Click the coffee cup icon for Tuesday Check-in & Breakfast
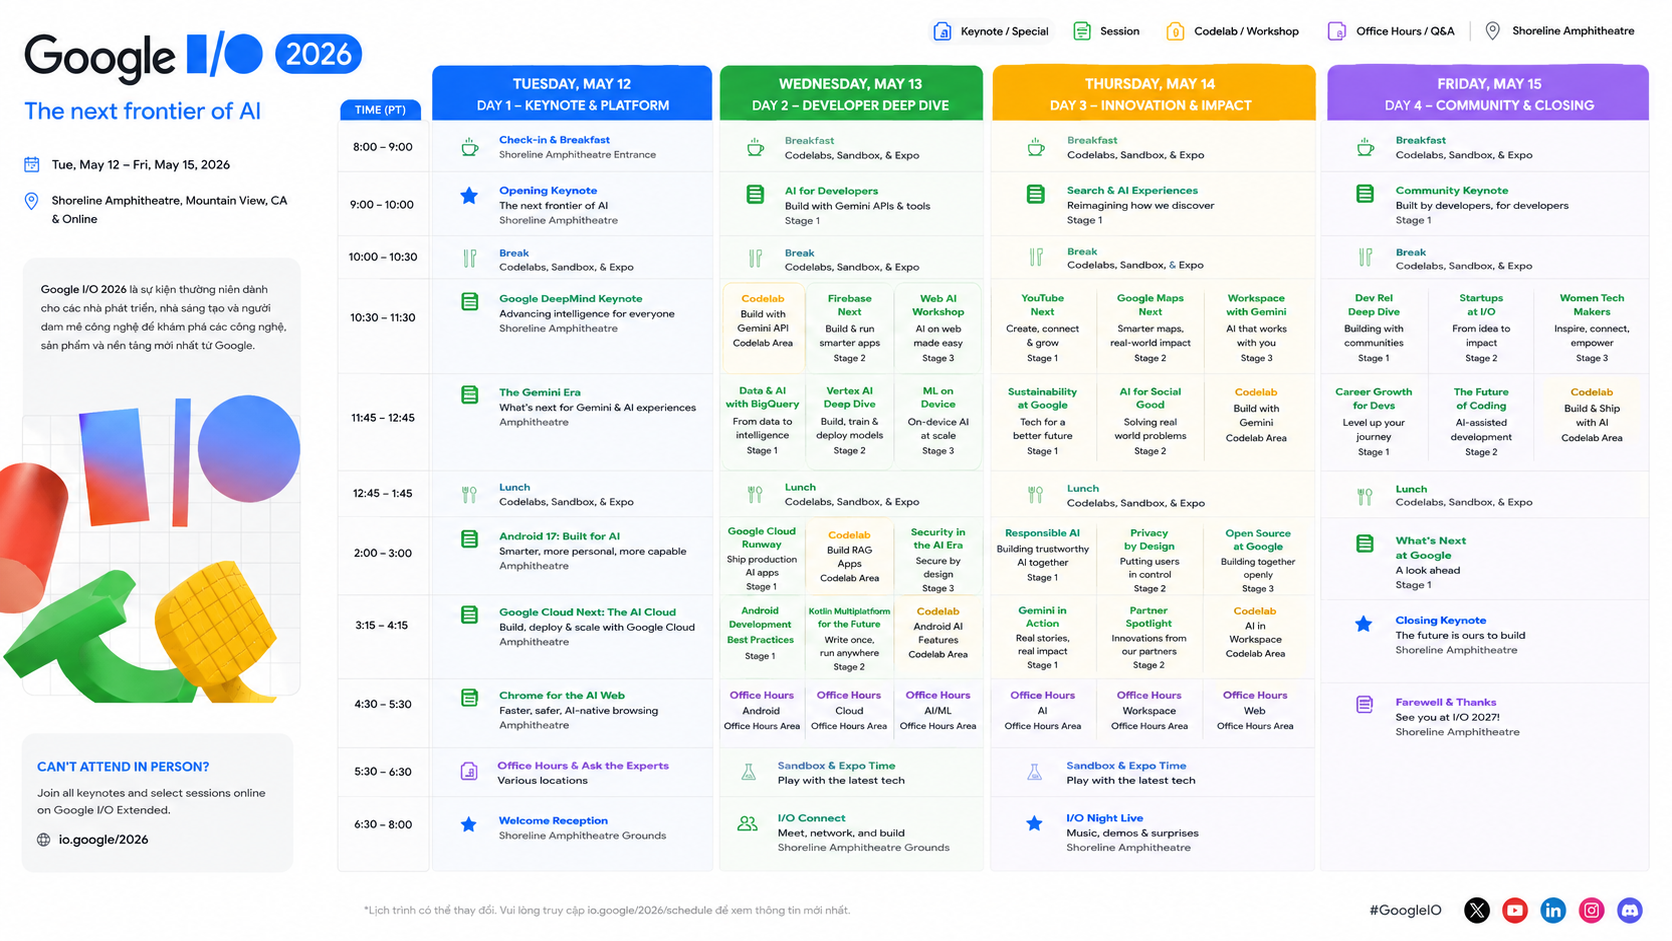Image resolution: width=1672 pixels, height=941 pixels. coord(469,148)
